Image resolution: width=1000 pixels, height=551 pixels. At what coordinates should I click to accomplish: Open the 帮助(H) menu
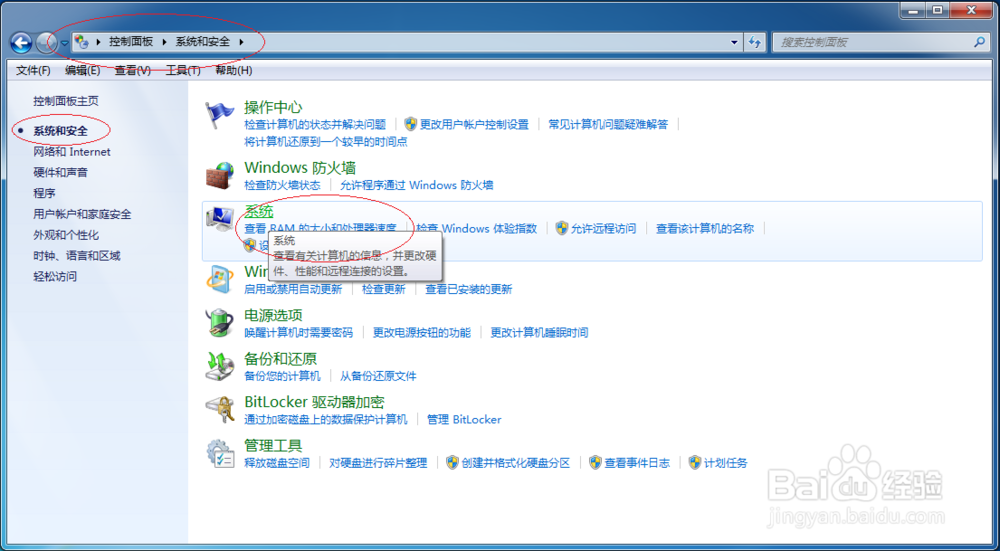click(233, 70)
